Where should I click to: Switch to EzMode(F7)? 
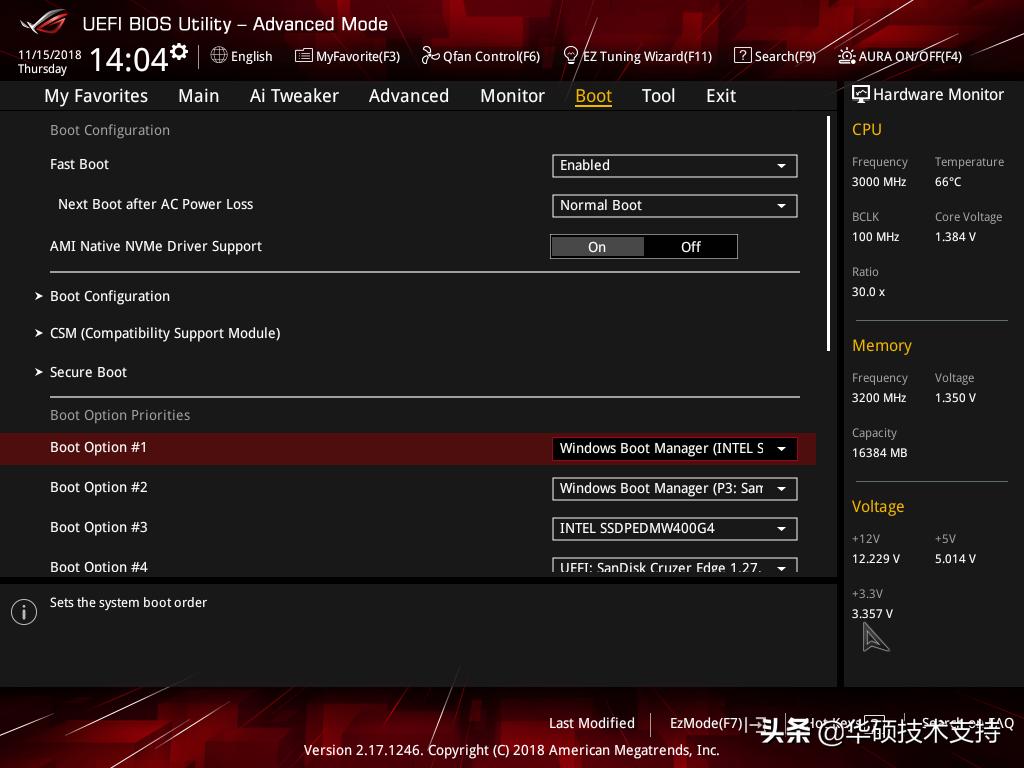click(x=706, y=723)
